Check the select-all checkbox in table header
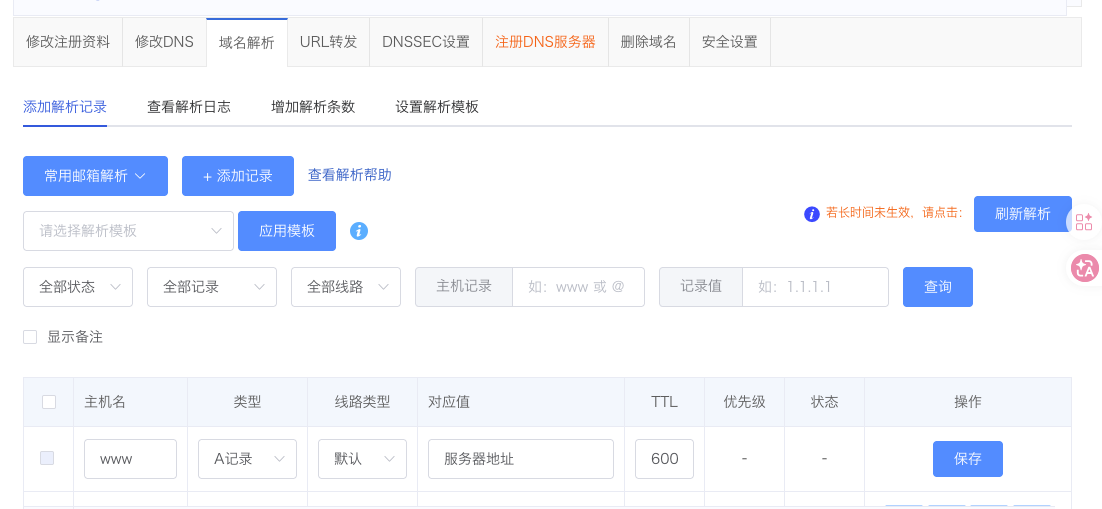 click(x=49, y=402)
